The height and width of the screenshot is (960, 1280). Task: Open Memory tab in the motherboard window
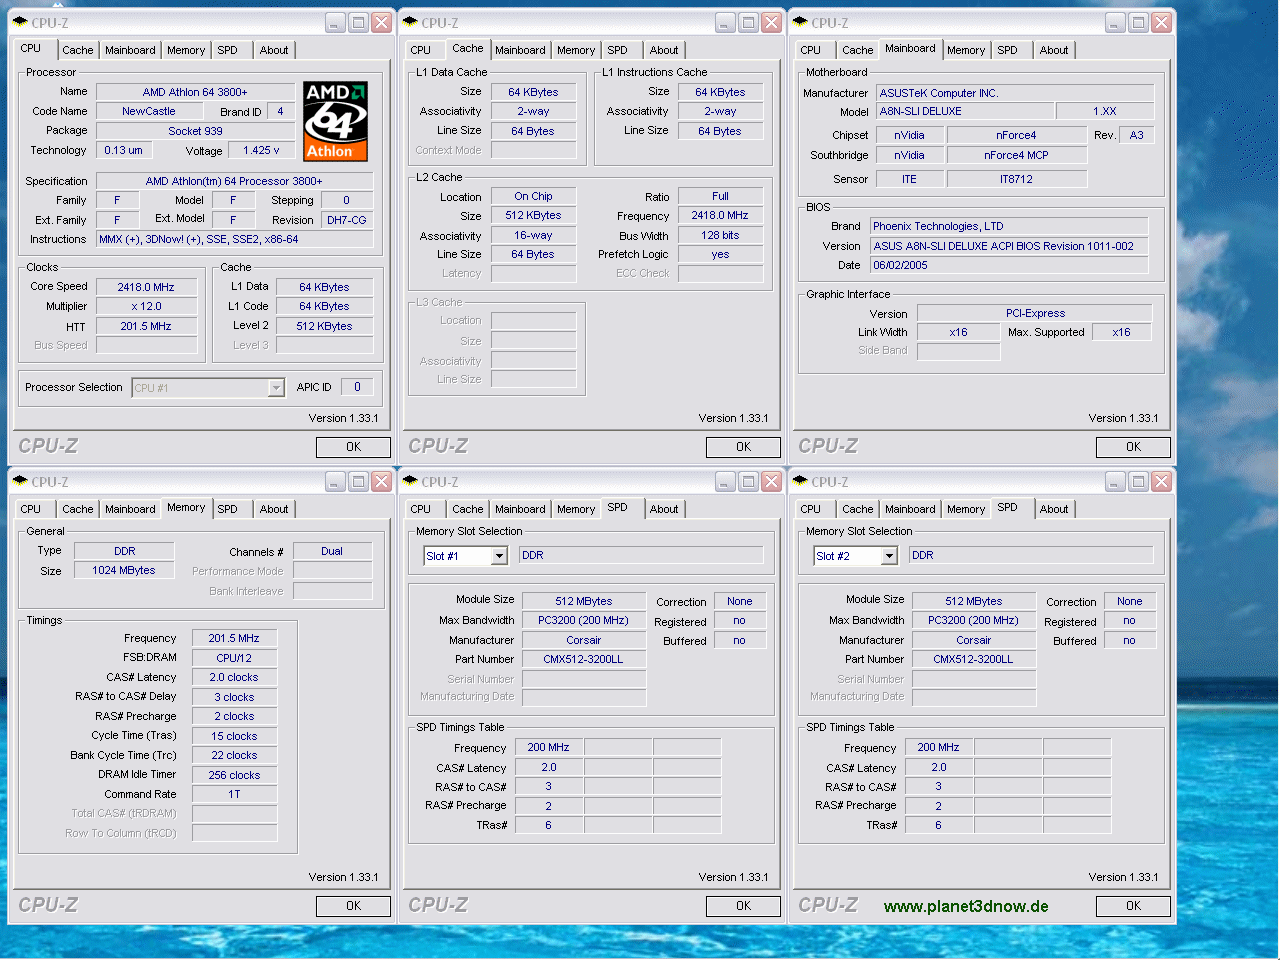click(965, 50)
